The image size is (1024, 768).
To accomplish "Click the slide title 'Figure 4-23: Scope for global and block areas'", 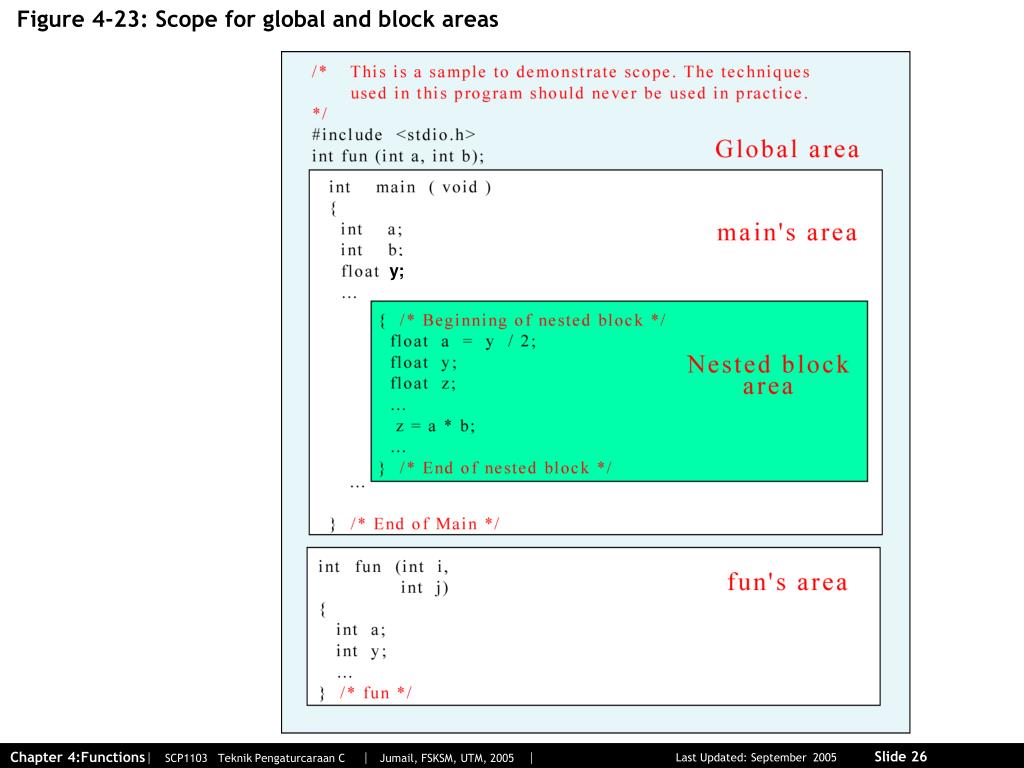I will pos(257,20).
